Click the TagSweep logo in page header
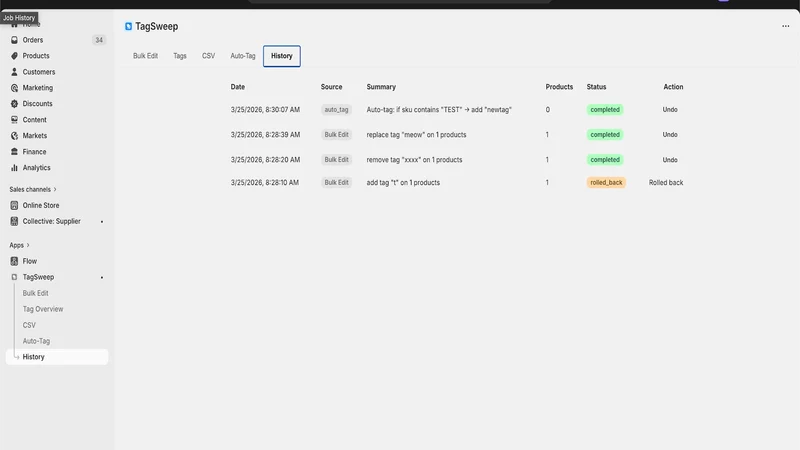 [x=128, y=27]
